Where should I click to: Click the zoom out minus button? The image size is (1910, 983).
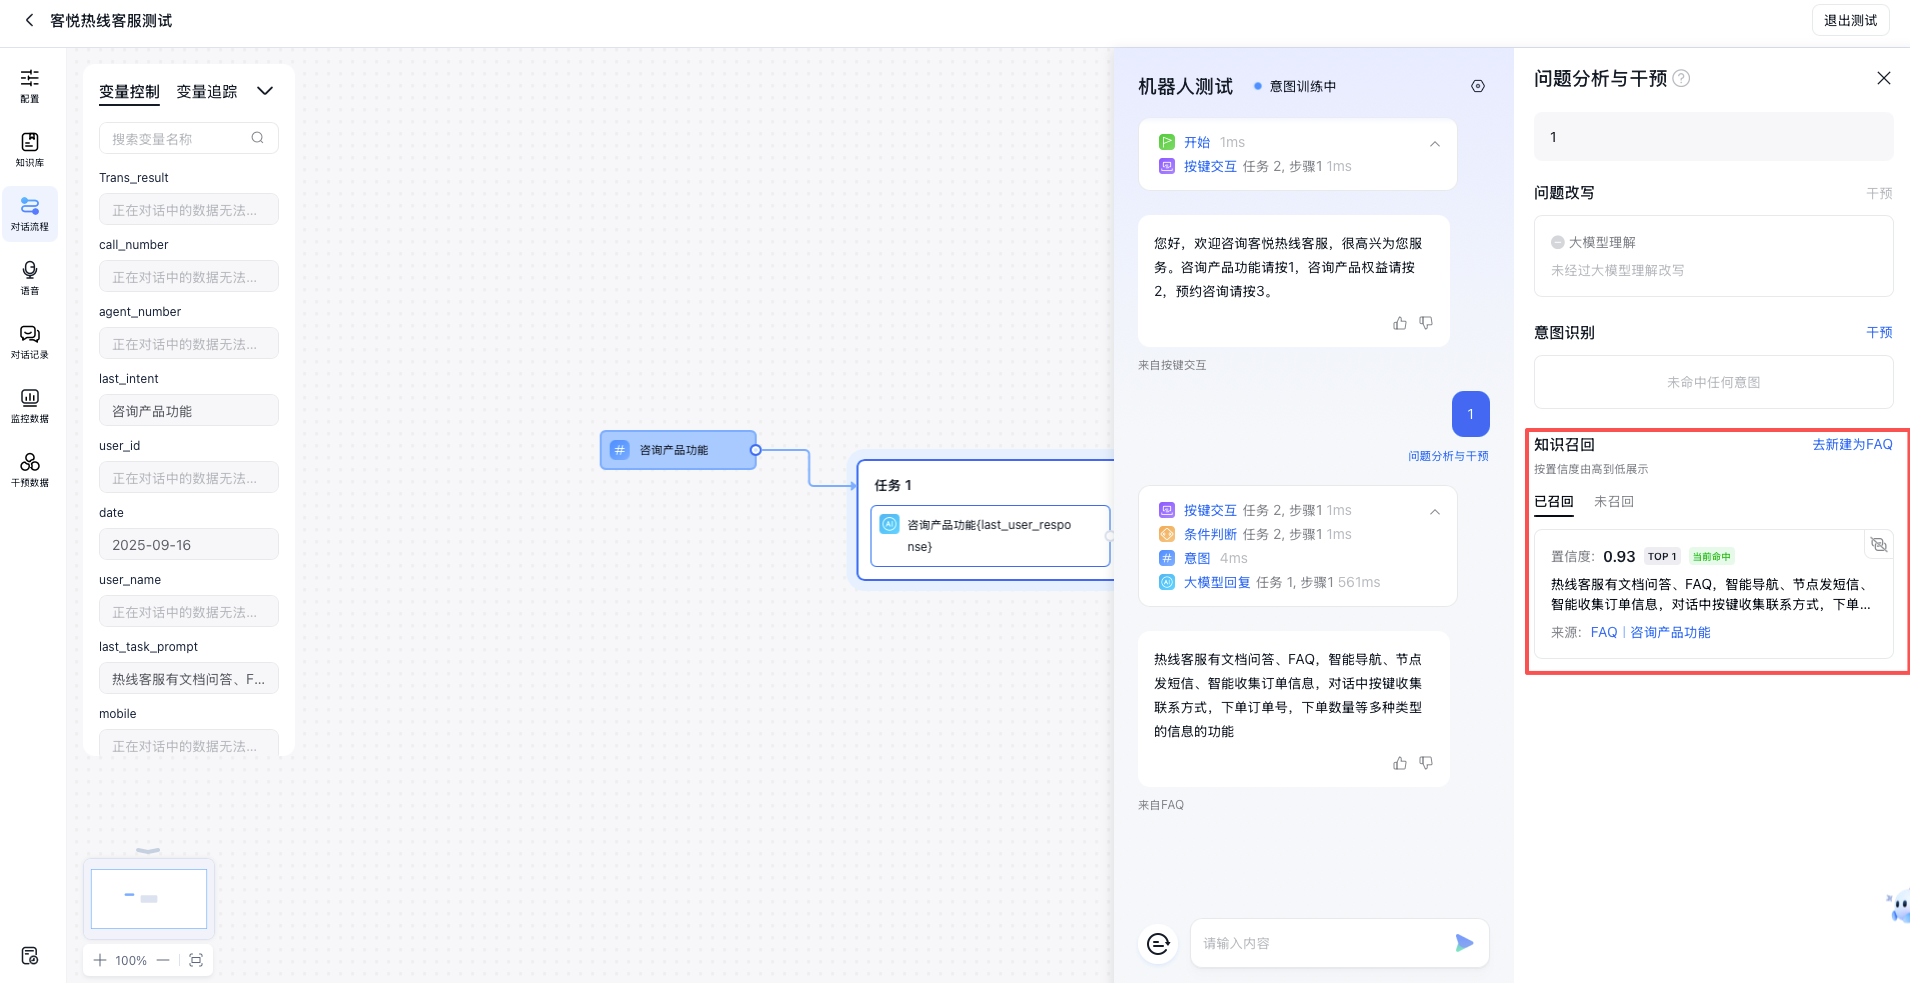[163, 960]
